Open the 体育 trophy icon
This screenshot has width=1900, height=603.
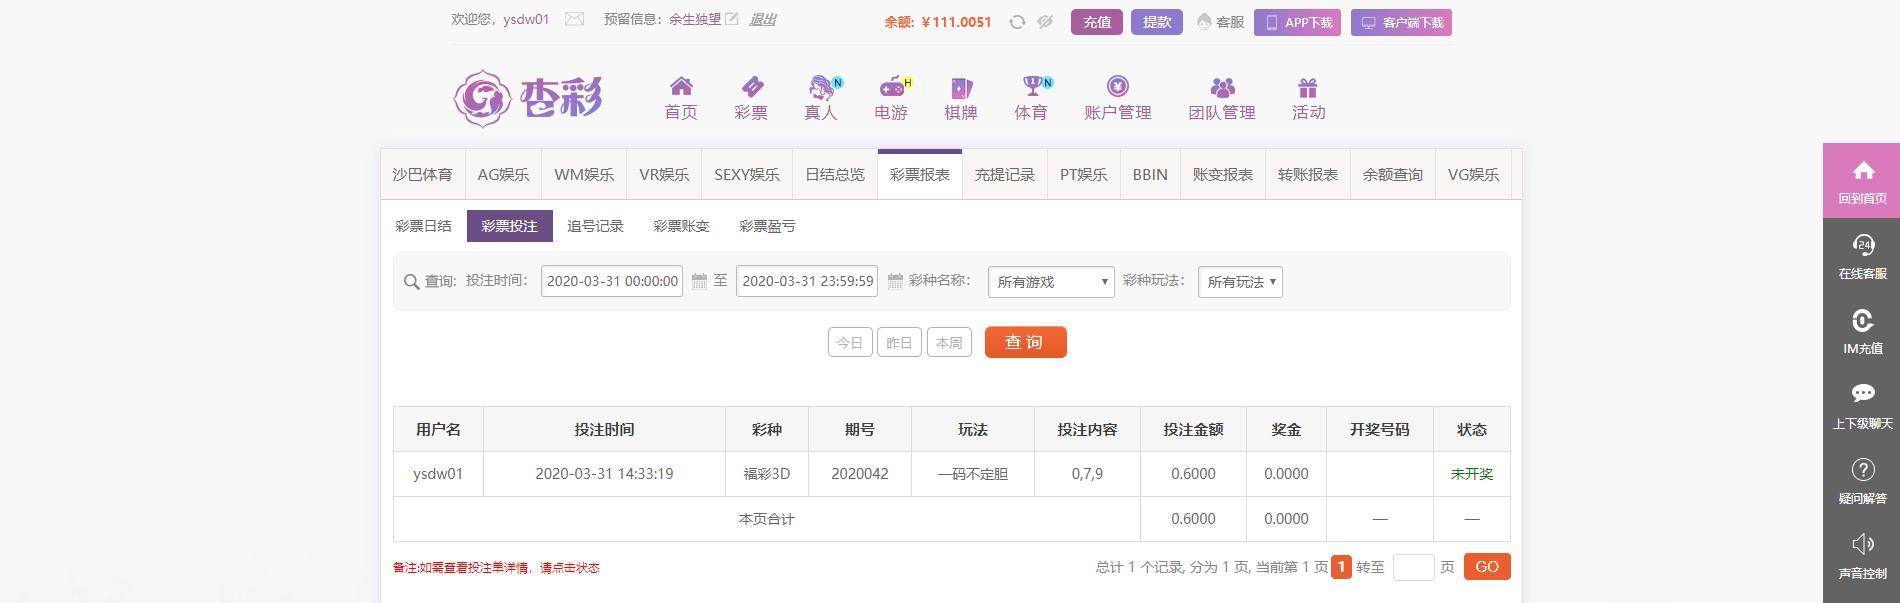click(1031, 86)
